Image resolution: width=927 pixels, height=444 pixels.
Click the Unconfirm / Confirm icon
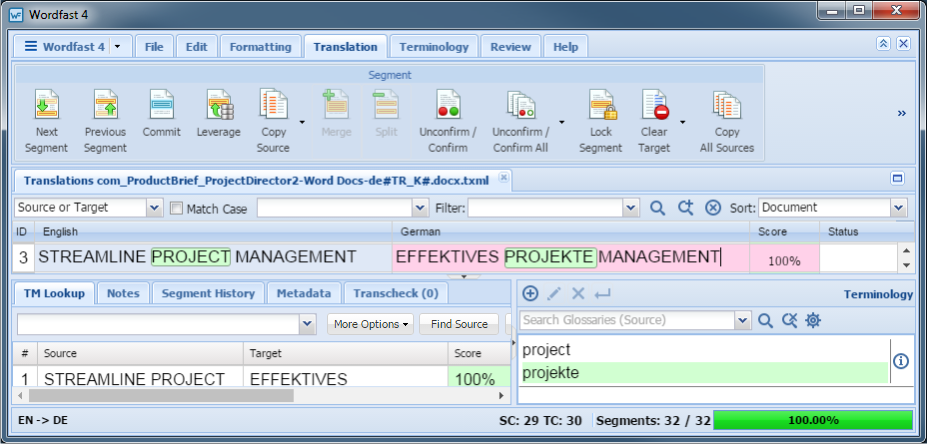448,105
